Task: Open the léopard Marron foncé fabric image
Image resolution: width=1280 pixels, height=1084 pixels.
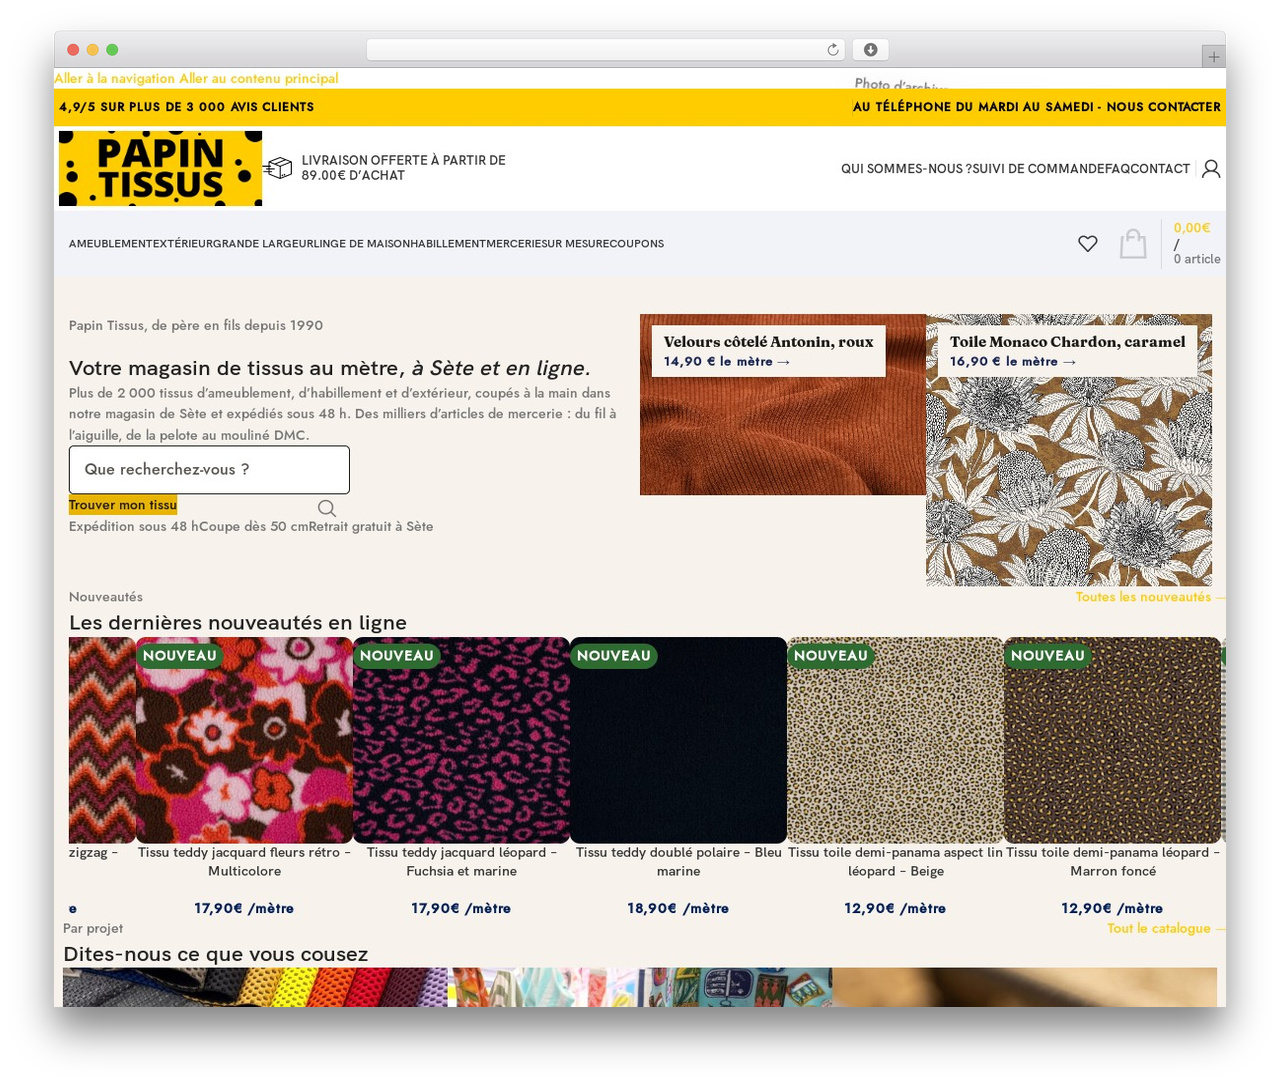Action: (x=1112, y=740)
